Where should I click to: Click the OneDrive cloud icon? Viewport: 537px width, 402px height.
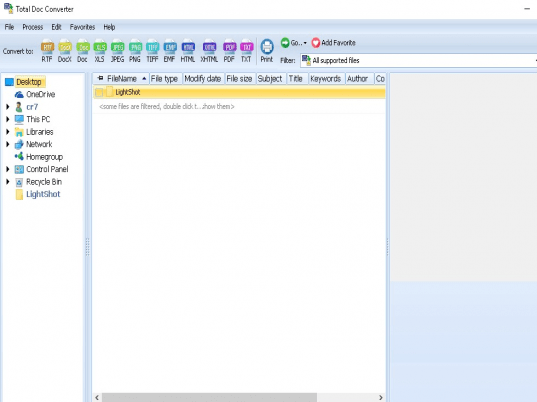point(19,95)
